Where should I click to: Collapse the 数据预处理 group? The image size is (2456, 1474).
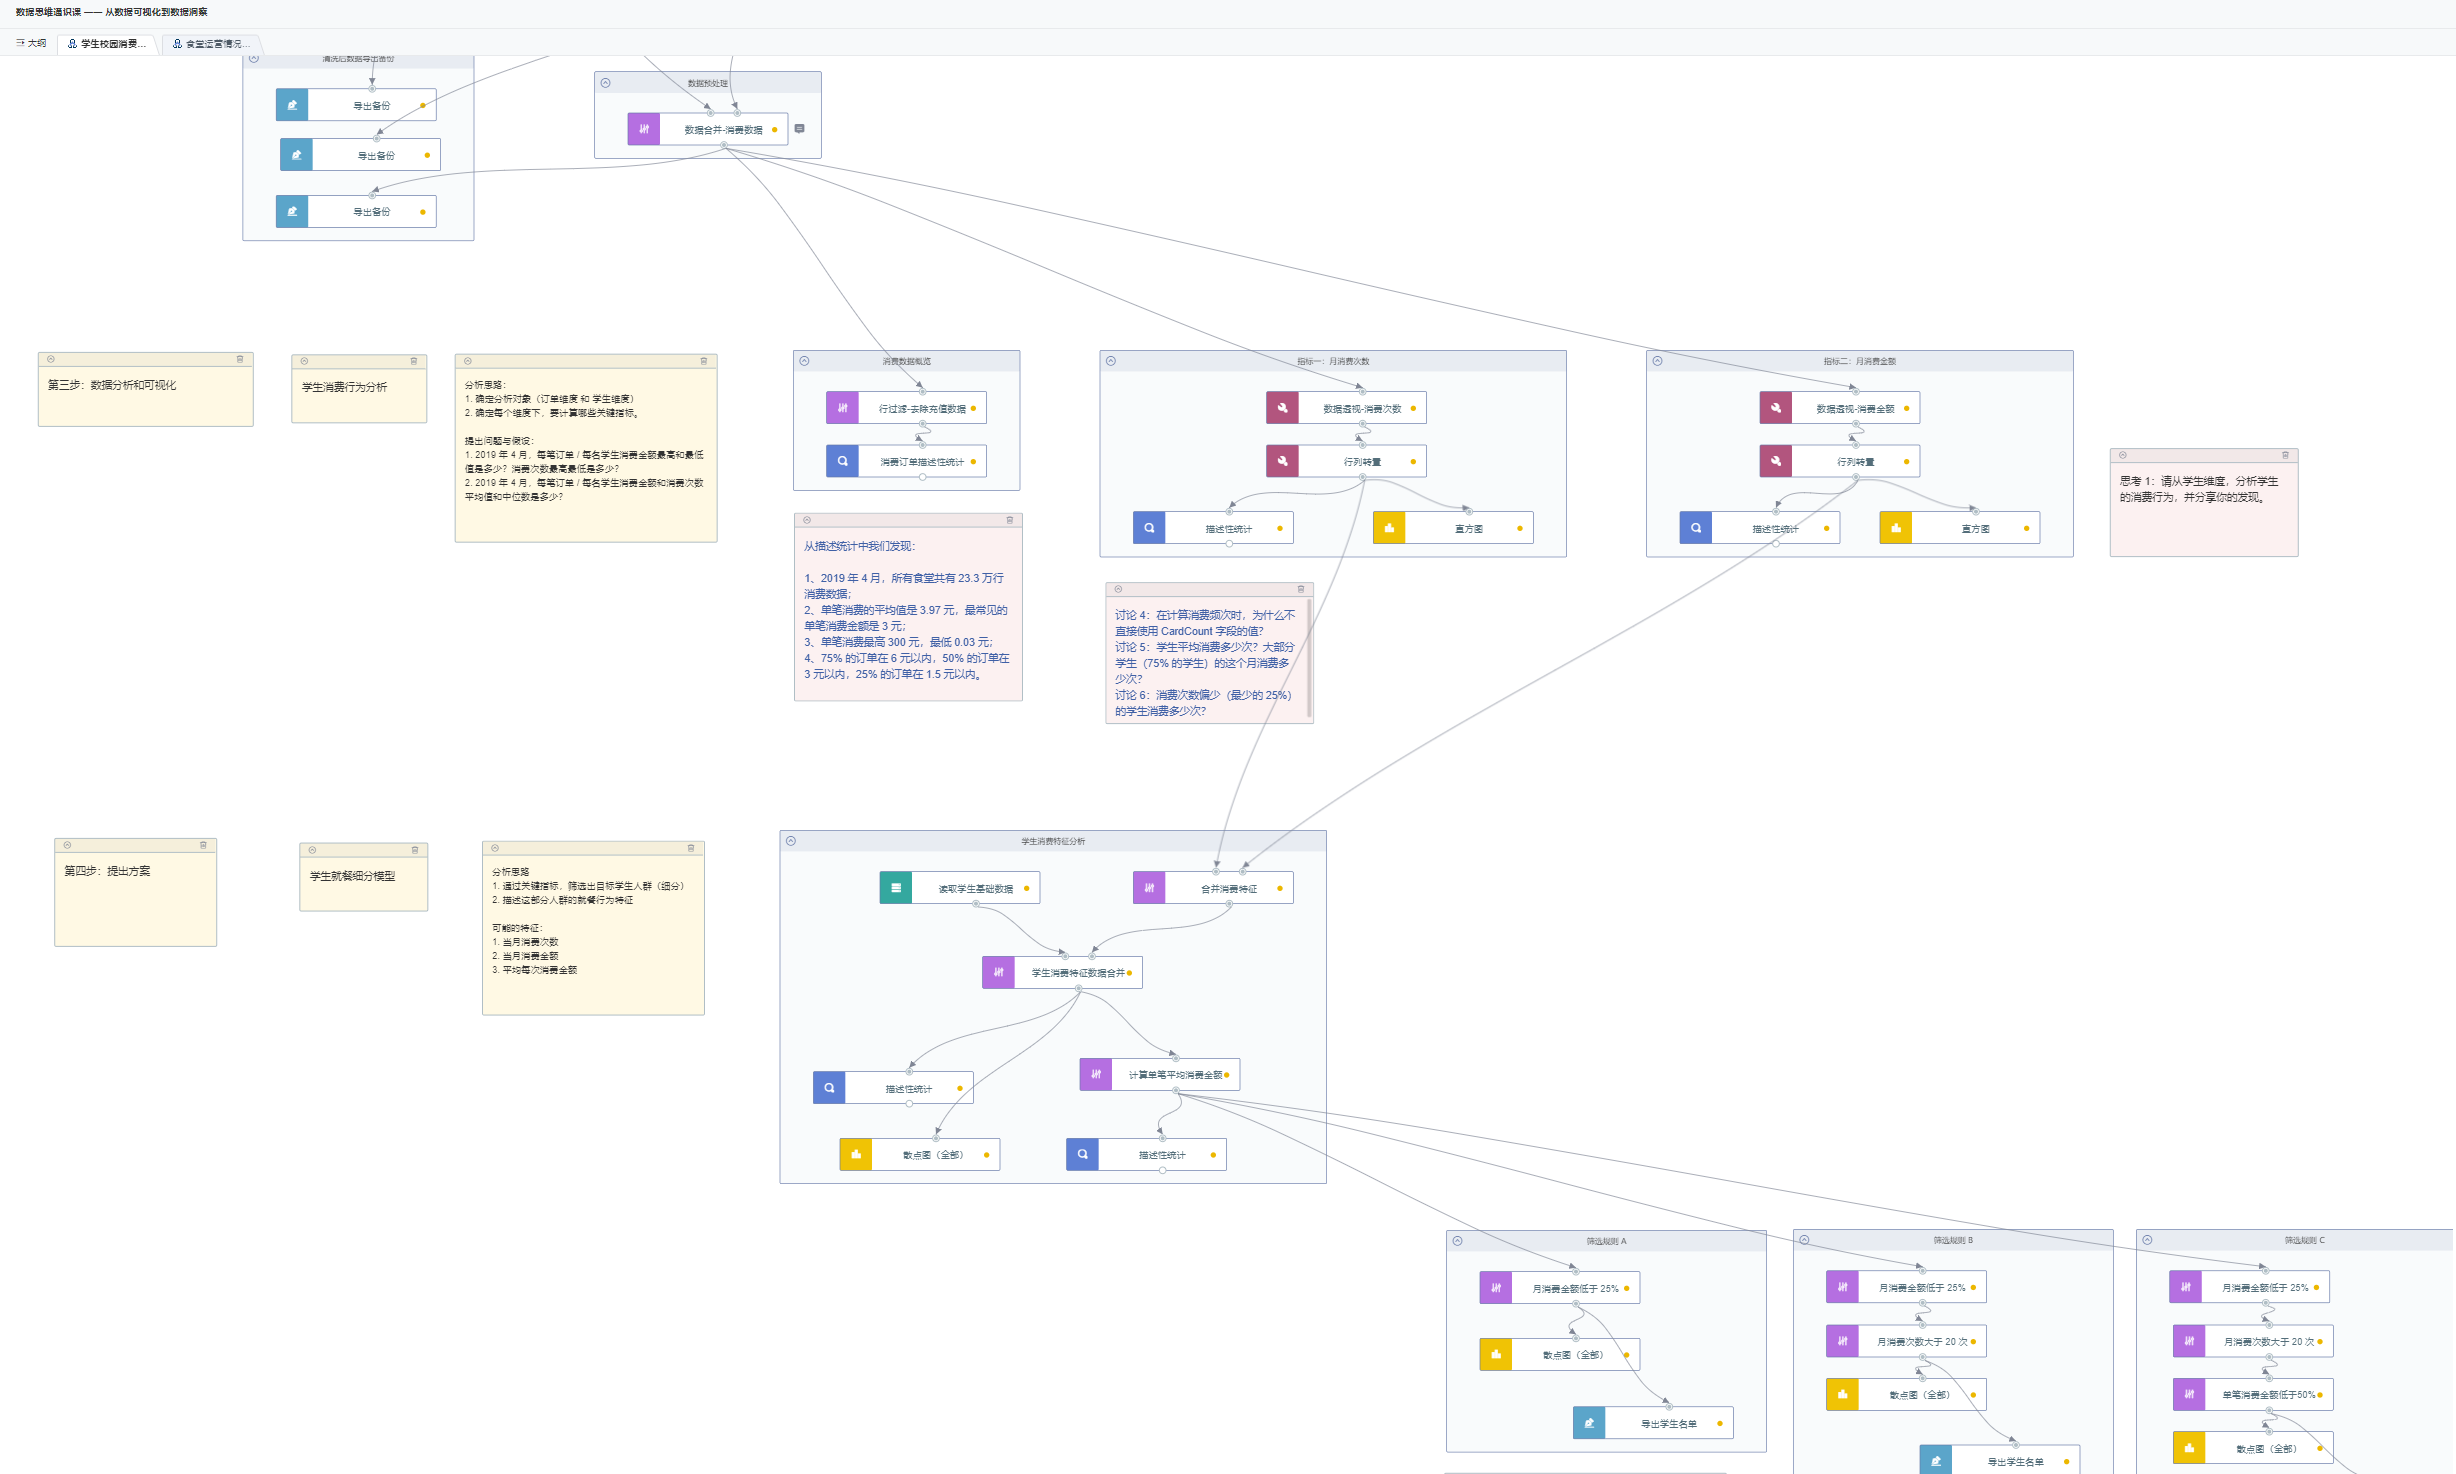(x=606, y=83)
